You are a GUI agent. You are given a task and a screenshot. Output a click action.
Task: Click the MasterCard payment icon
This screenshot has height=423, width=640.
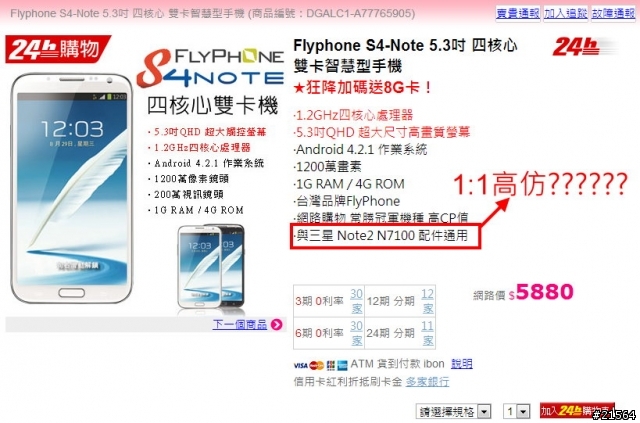316,365
